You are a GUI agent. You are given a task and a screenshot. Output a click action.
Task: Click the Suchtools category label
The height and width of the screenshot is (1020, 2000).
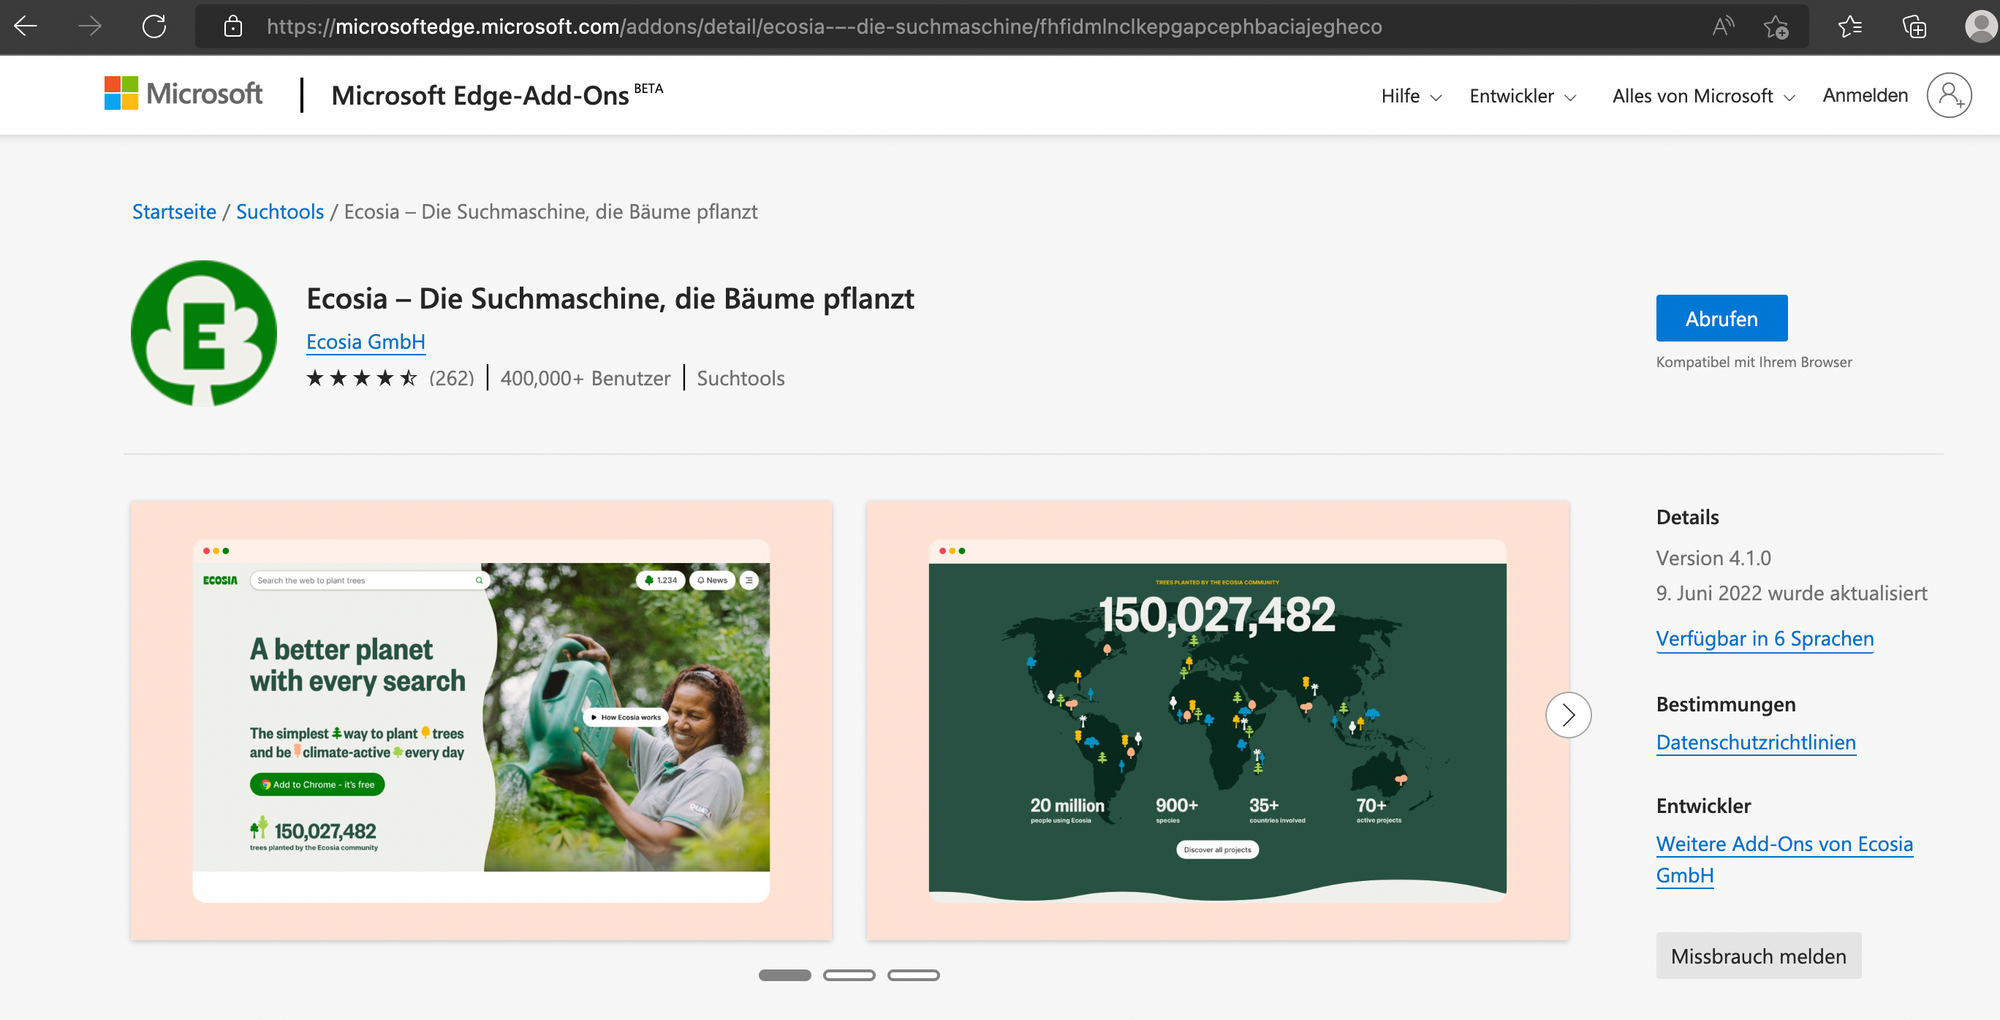coord(741,378)
